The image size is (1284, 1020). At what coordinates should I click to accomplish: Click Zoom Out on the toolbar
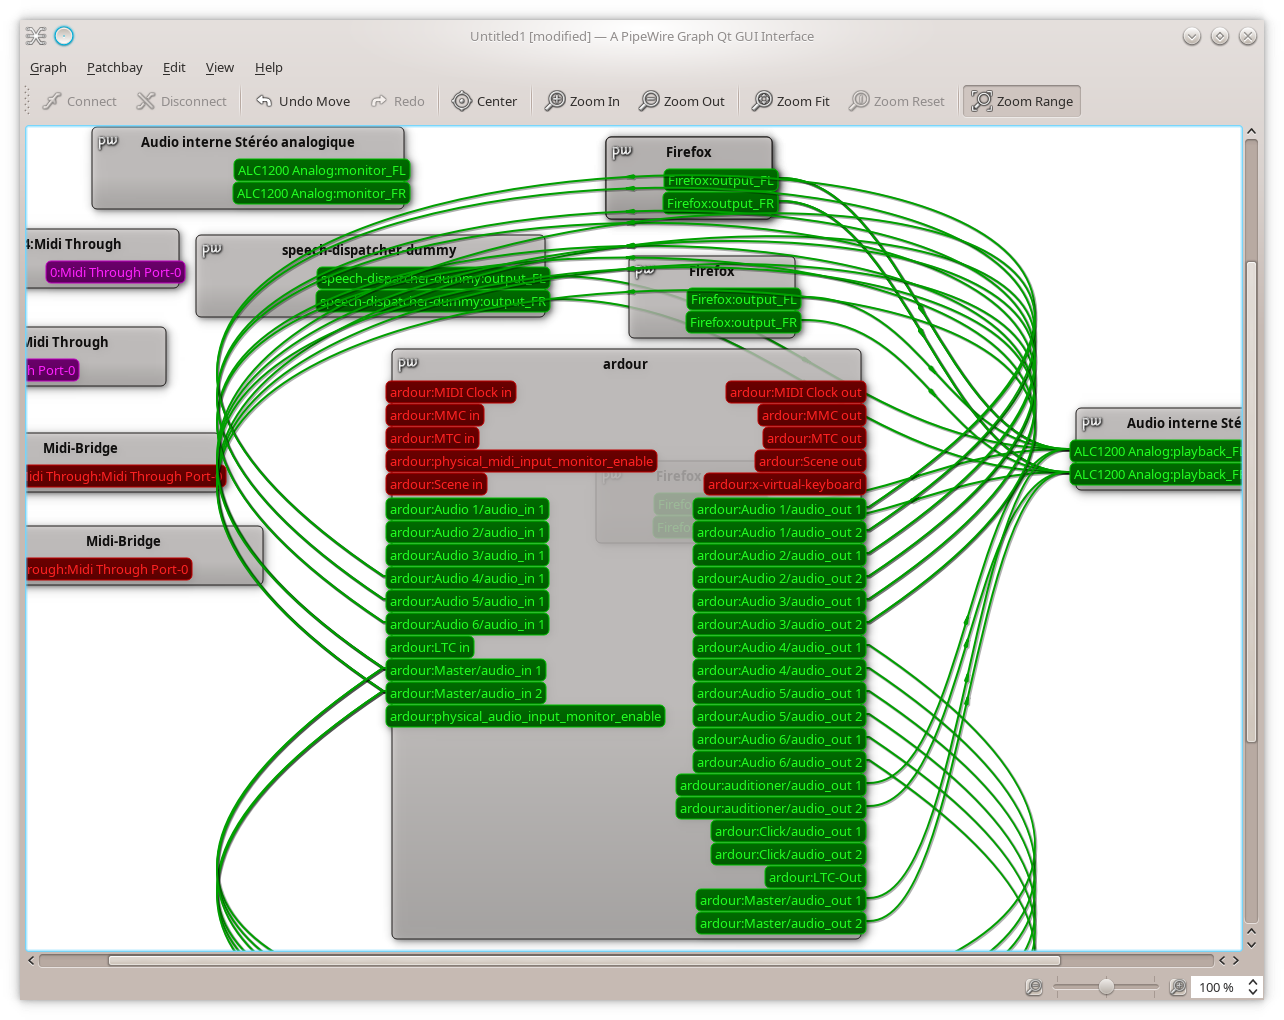tap(682, 101)
